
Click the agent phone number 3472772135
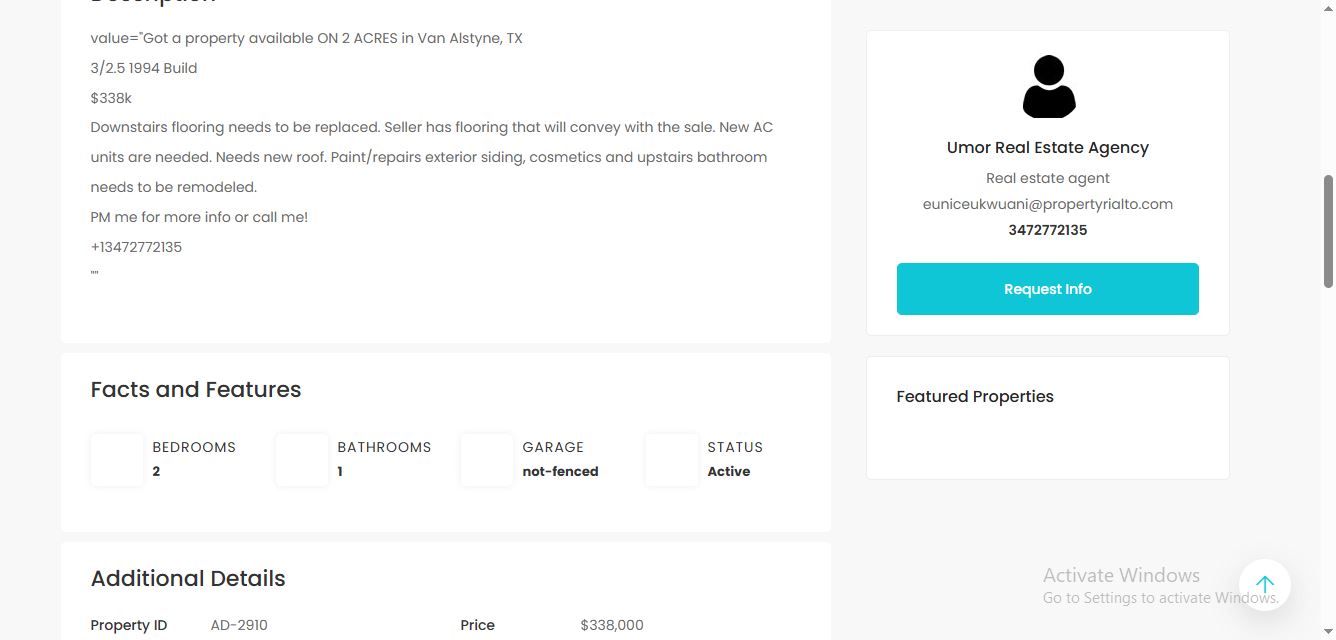point(1047,230)
